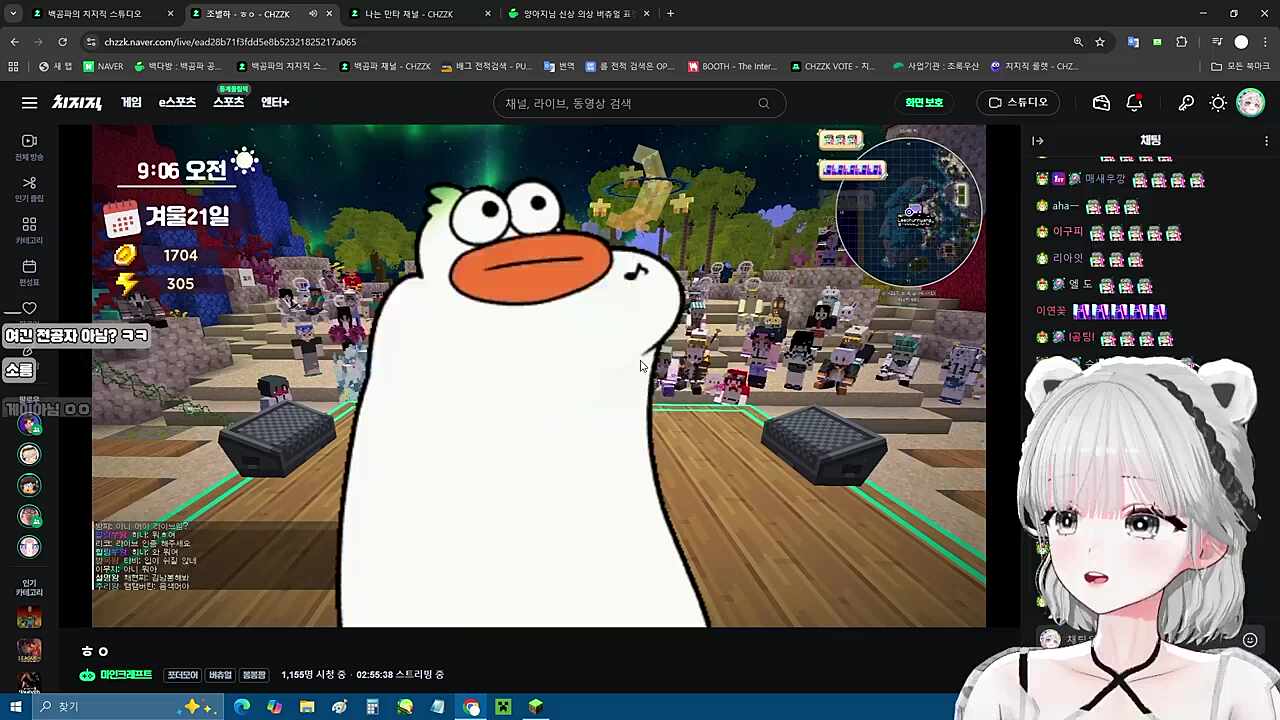Click the key icon in header
This screenshot has width=1280, height=720.
[x=1186, y=103]
